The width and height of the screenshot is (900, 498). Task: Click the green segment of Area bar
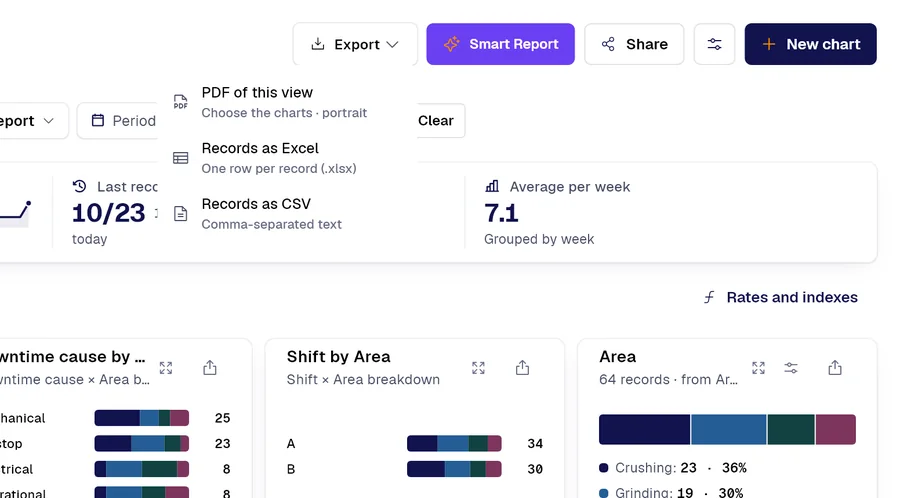click(x=791, y=429)
